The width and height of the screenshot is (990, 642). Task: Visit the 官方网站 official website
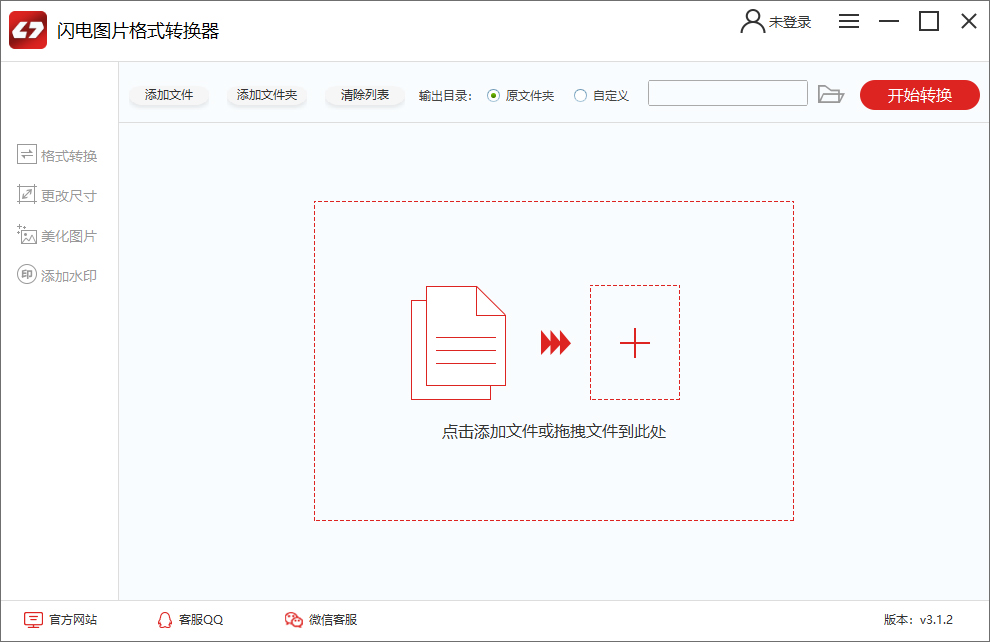62,619
